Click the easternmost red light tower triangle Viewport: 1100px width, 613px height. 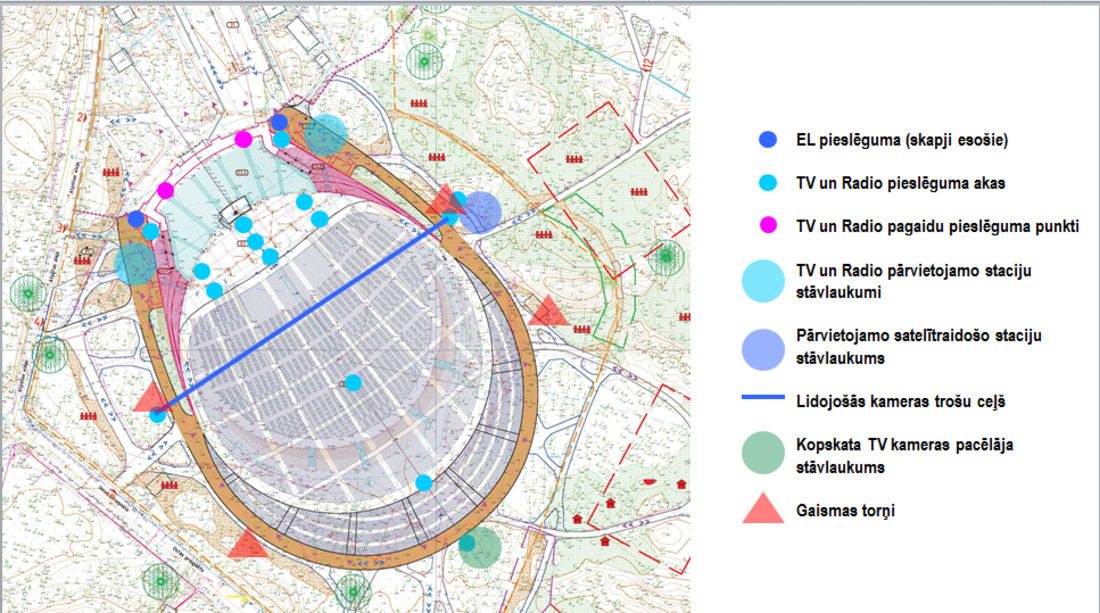tap(547, 311)
